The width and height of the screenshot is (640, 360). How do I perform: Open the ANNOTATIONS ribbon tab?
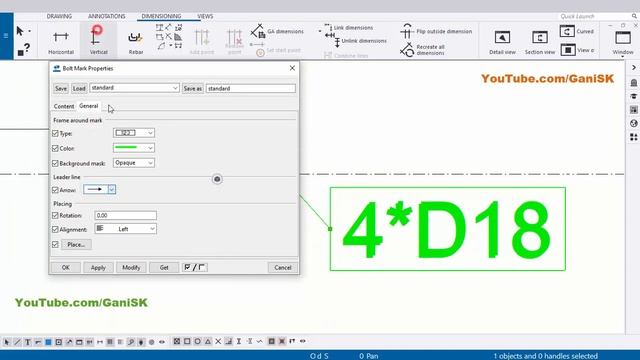107,16
